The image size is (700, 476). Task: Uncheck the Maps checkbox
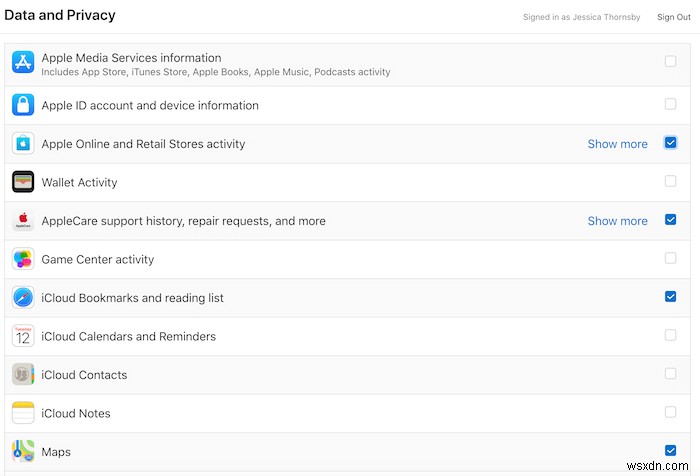pos(670,450)
